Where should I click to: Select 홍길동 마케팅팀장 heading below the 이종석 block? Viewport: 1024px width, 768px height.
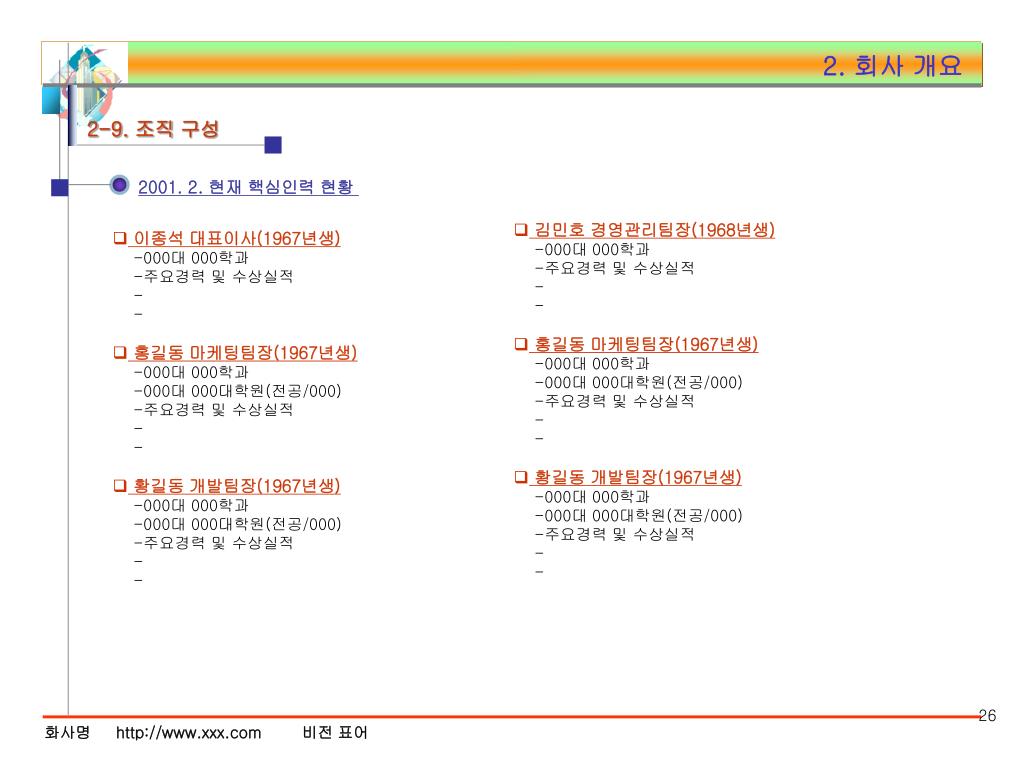point(245,353)
